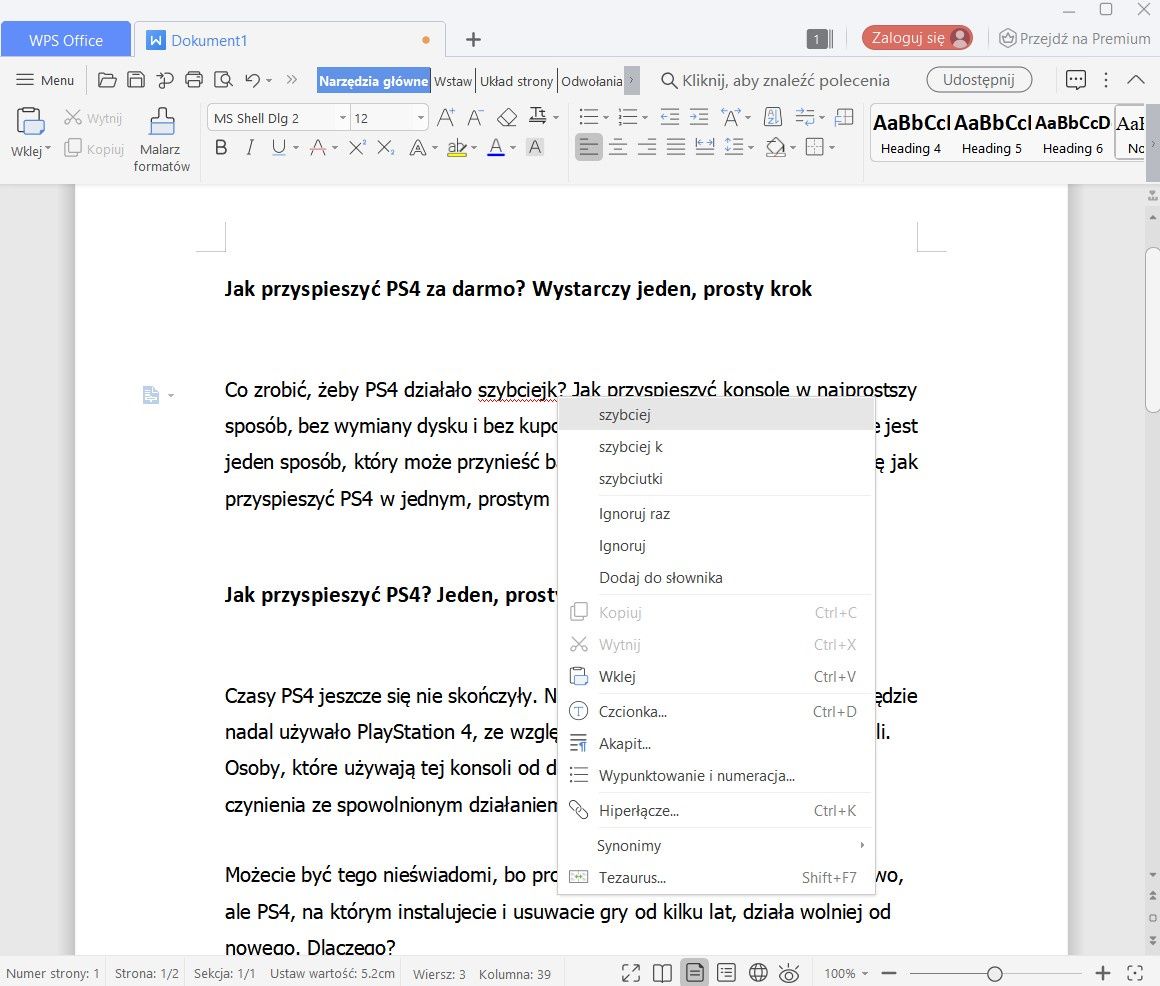Open the Menu hamburger button

click(x=45, y=80)
